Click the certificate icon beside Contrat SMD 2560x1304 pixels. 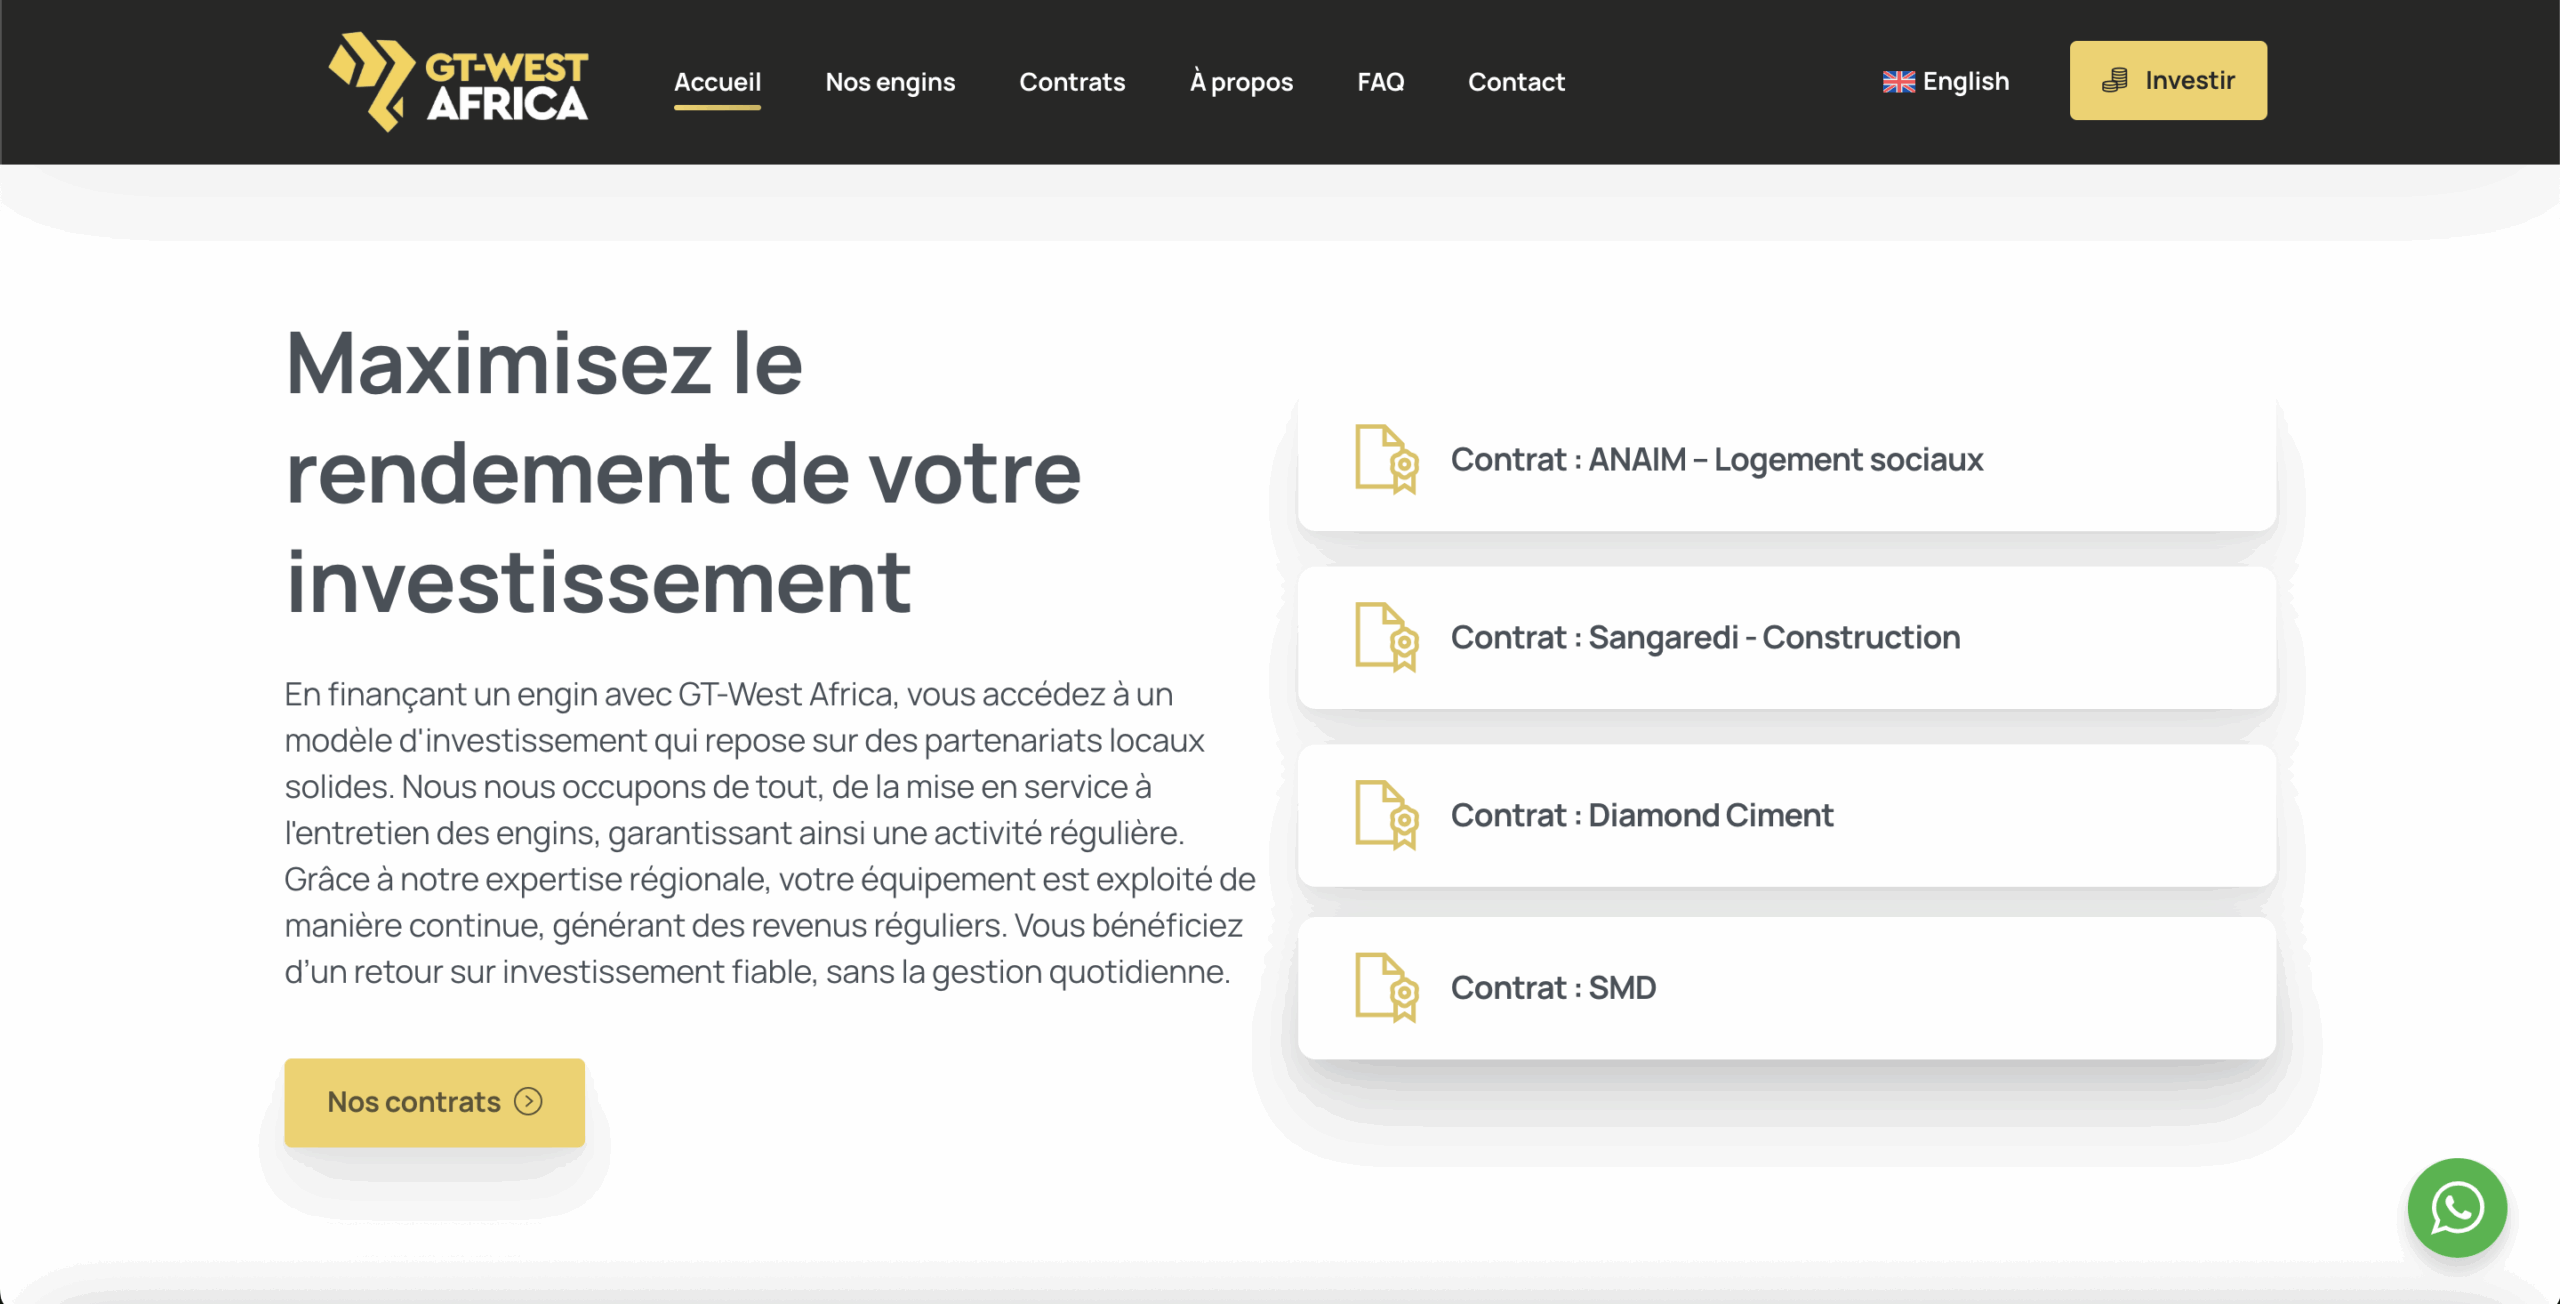pos(1387,987)
